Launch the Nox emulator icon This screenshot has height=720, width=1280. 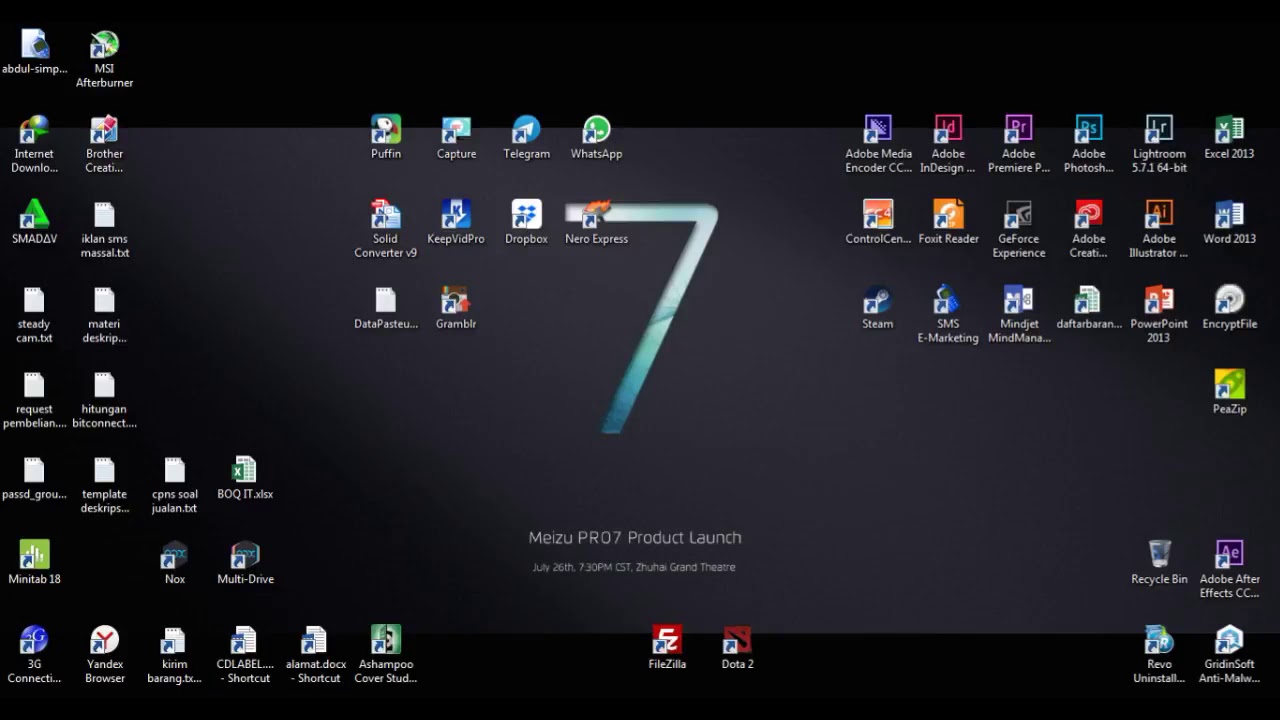175,555
